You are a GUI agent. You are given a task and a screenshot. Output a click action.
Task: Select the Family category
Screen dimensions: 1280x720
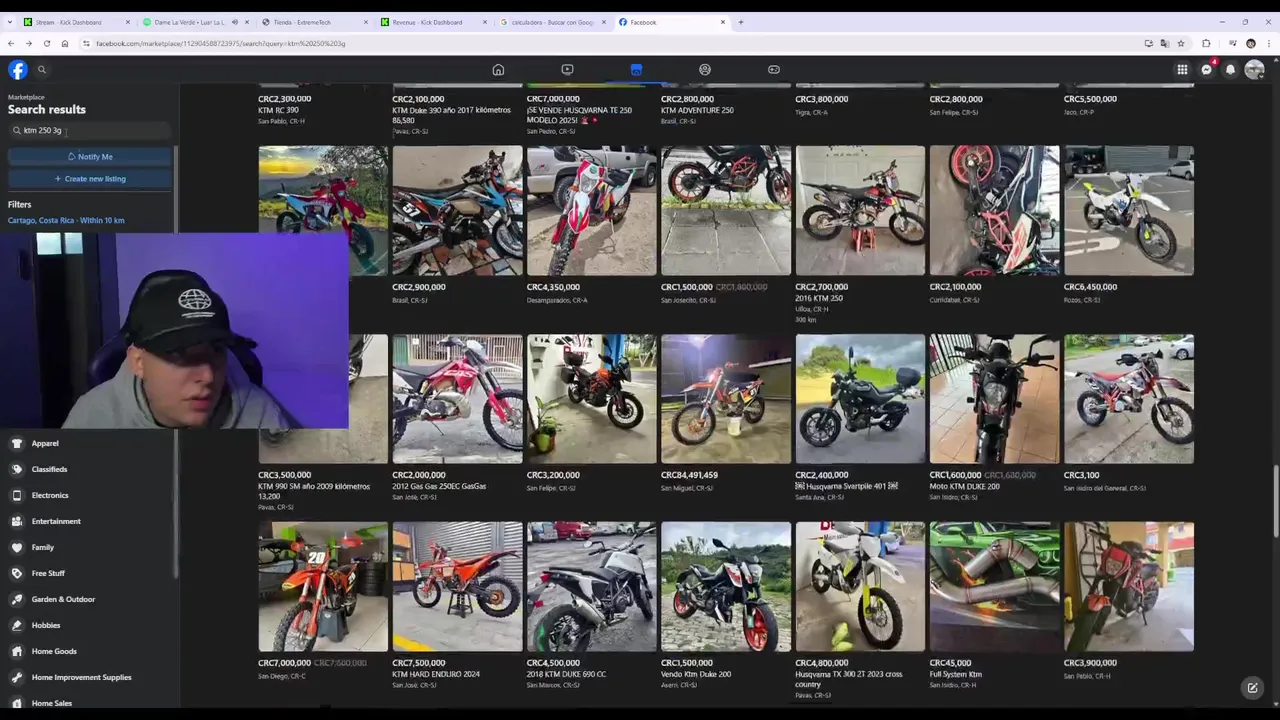click(x=43, y=547)
